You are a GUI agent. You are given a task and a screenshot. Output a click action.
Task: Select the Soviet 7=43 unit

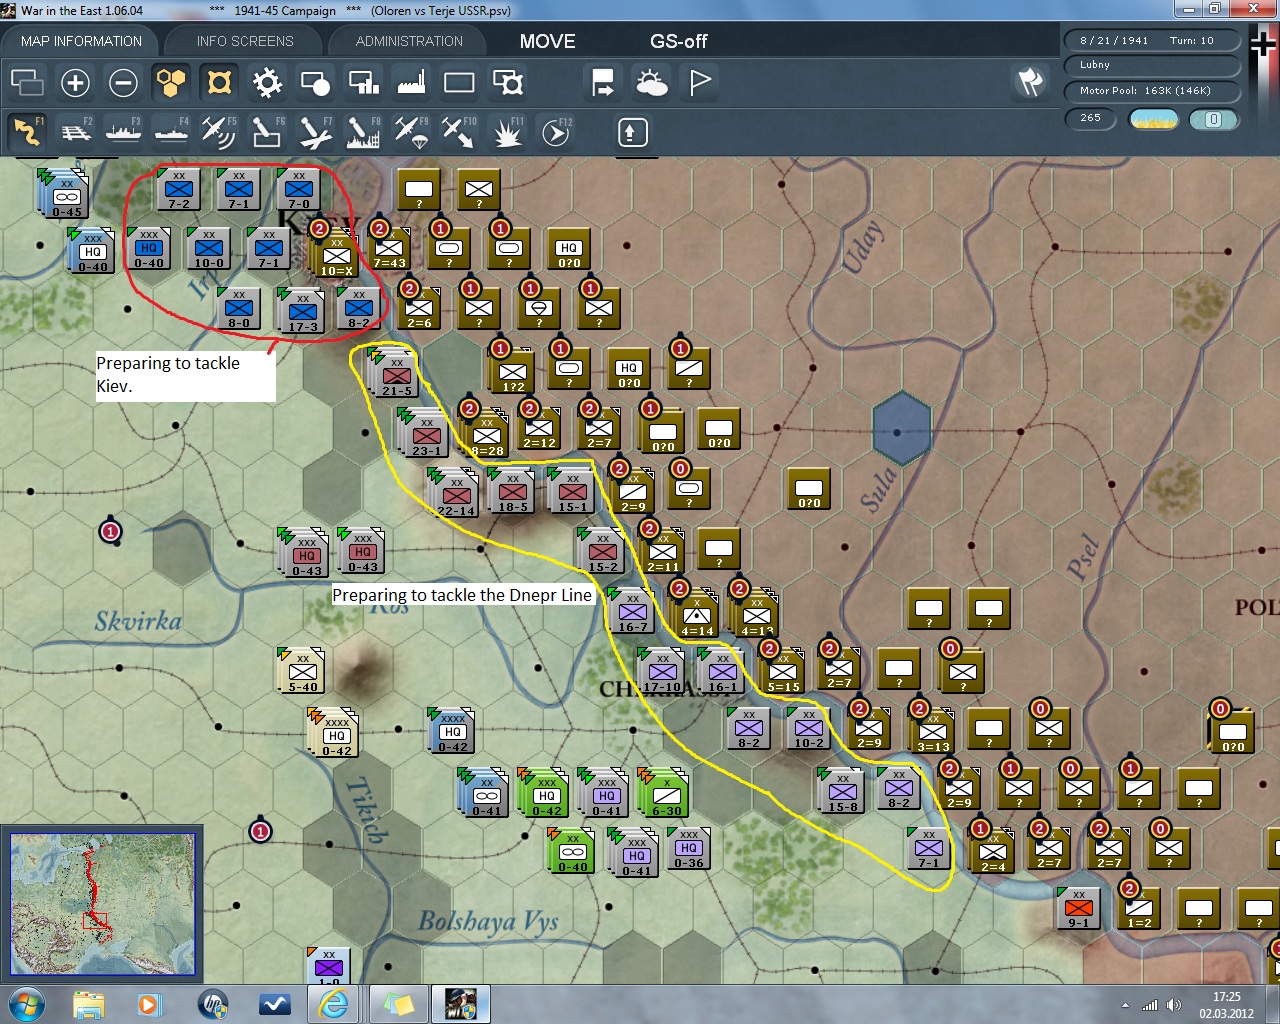388,247
